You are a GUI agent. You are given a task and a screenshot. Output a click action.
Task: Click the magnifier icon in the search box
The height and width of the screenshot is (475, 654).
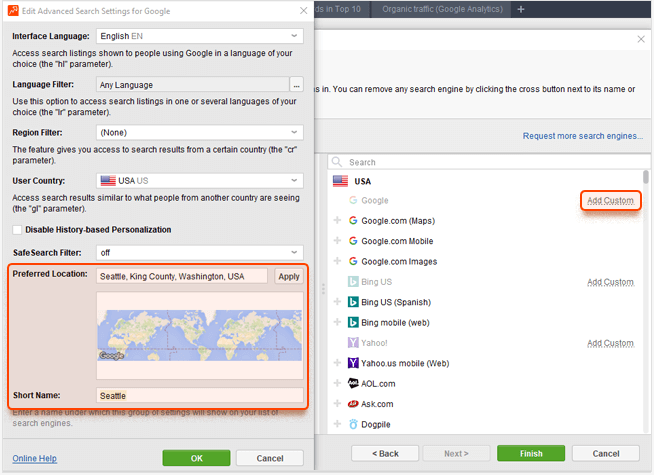pos(337,162)
